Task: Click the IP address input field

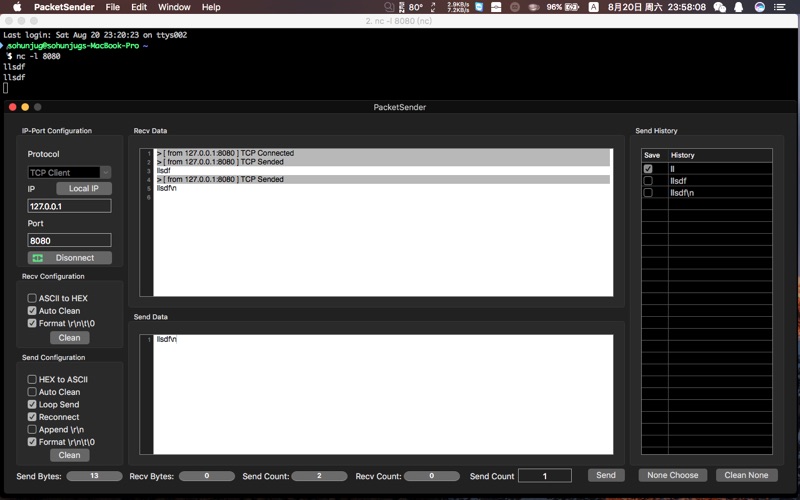Action: click(69, 206)
